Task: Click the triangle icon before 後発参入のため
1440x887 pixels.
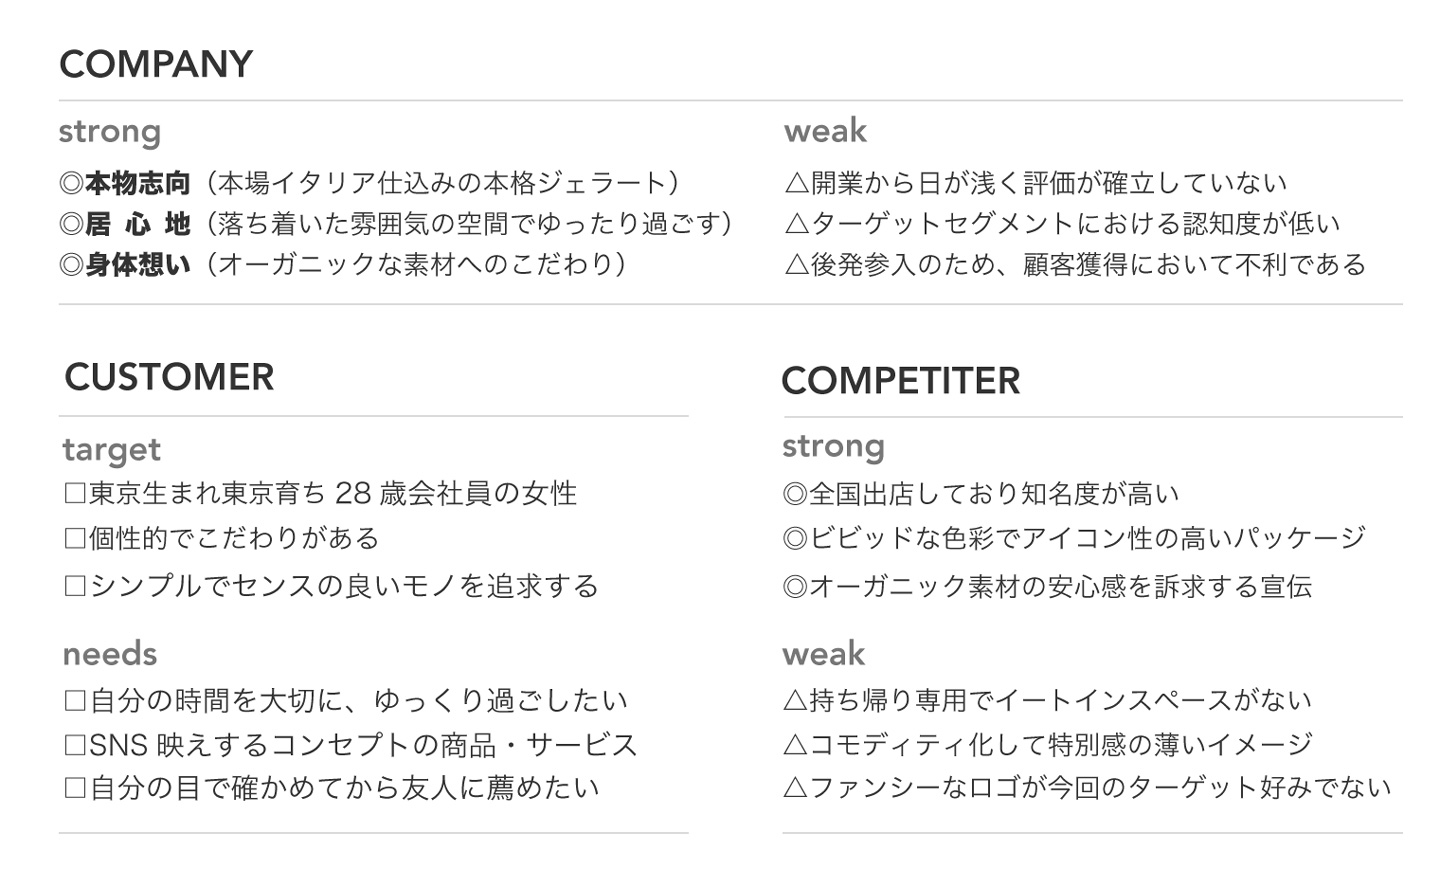Action: coord(796,265)
